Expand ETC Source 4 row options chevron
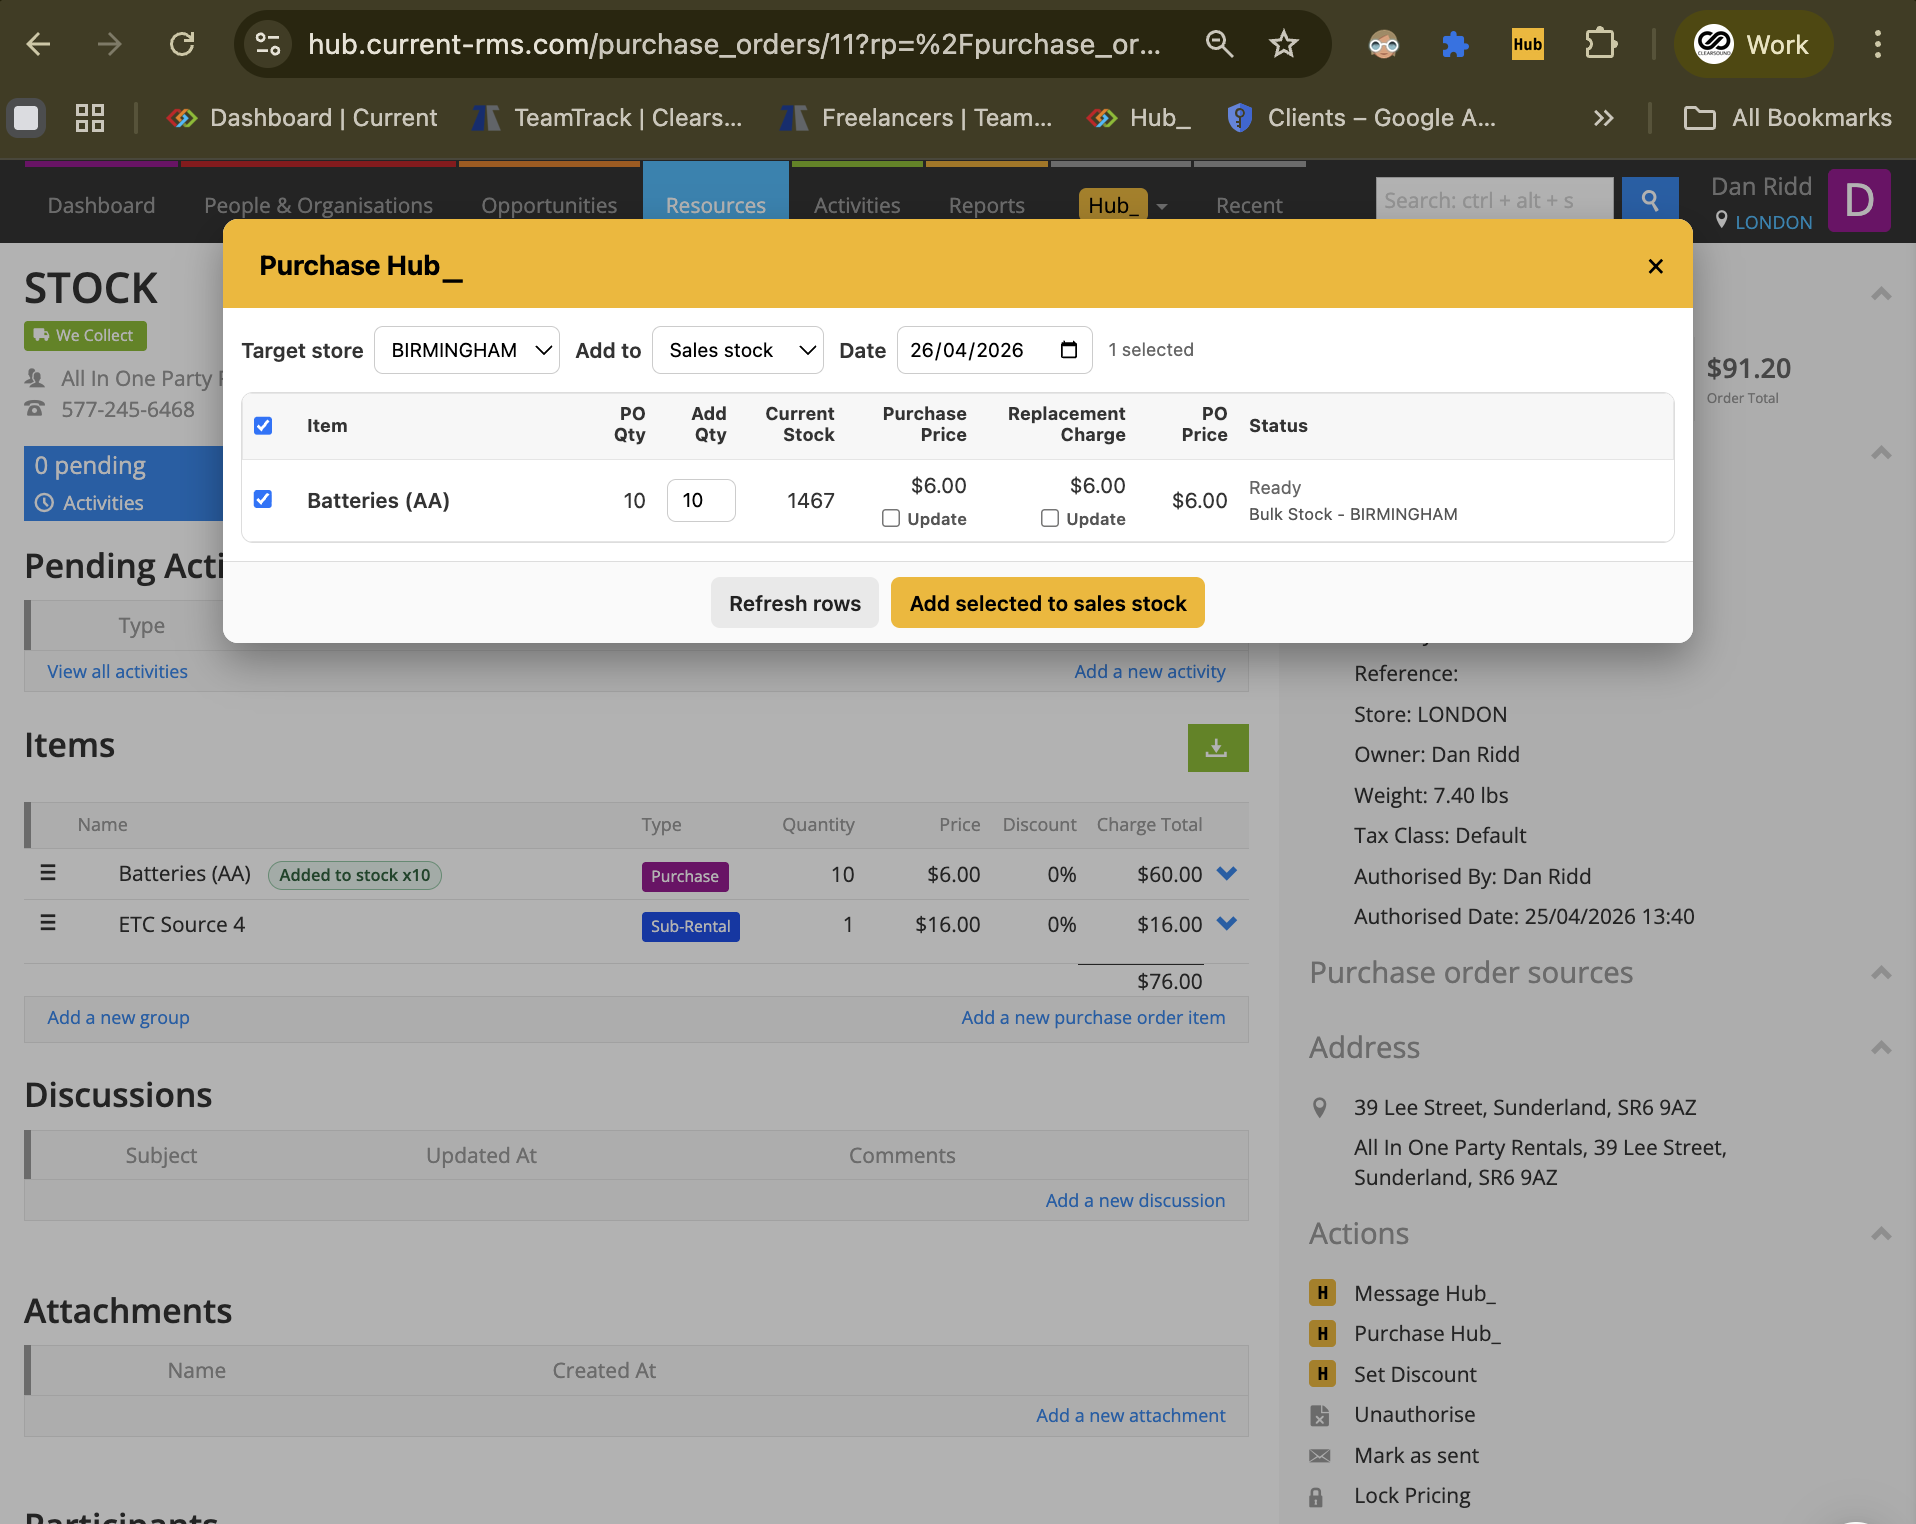The image size is (1916, 1524). pyautogui.click(x=1227, y=923)
